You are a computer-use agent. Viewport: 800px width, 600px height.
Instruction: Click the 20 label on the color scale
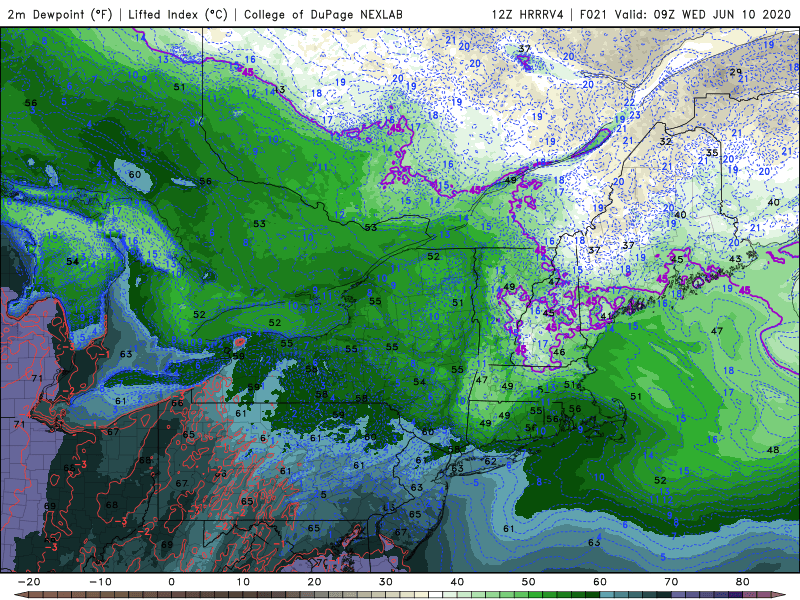click(x=314, y=582)
